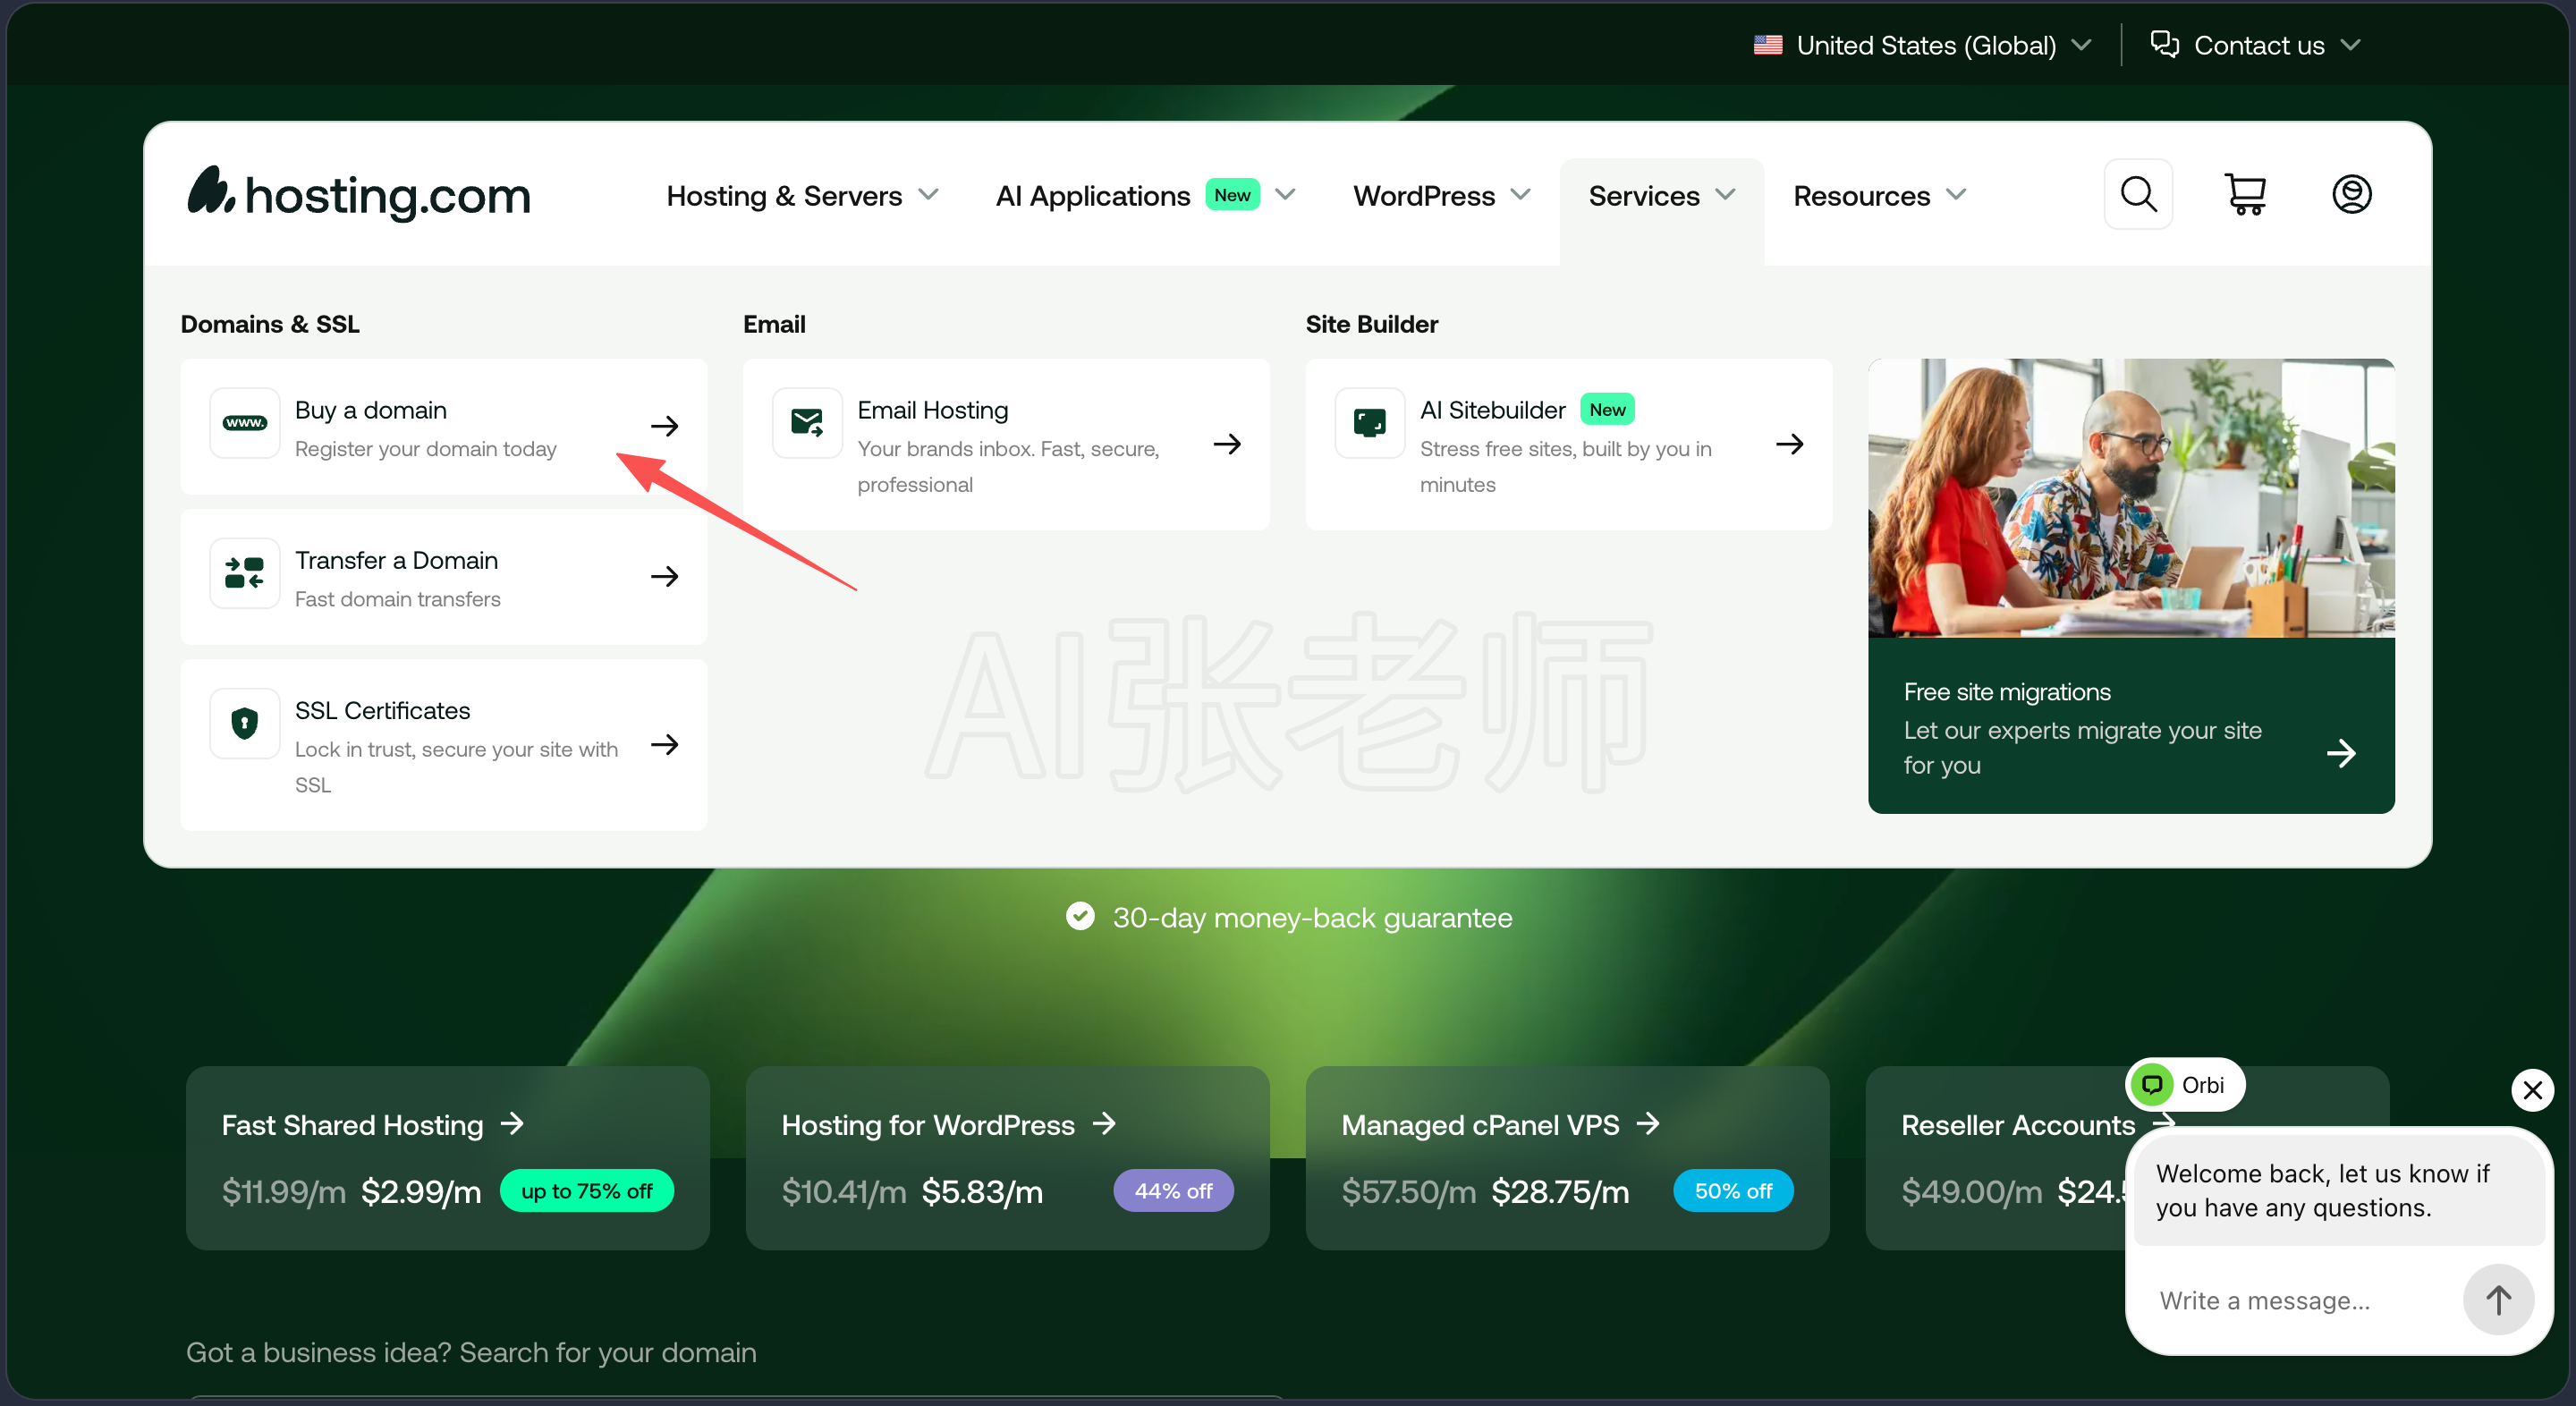The width and height of the screenshot is (2576, 1406).
Task: Click the $2.99/m shared hosting price
Action: [421, 1192]
